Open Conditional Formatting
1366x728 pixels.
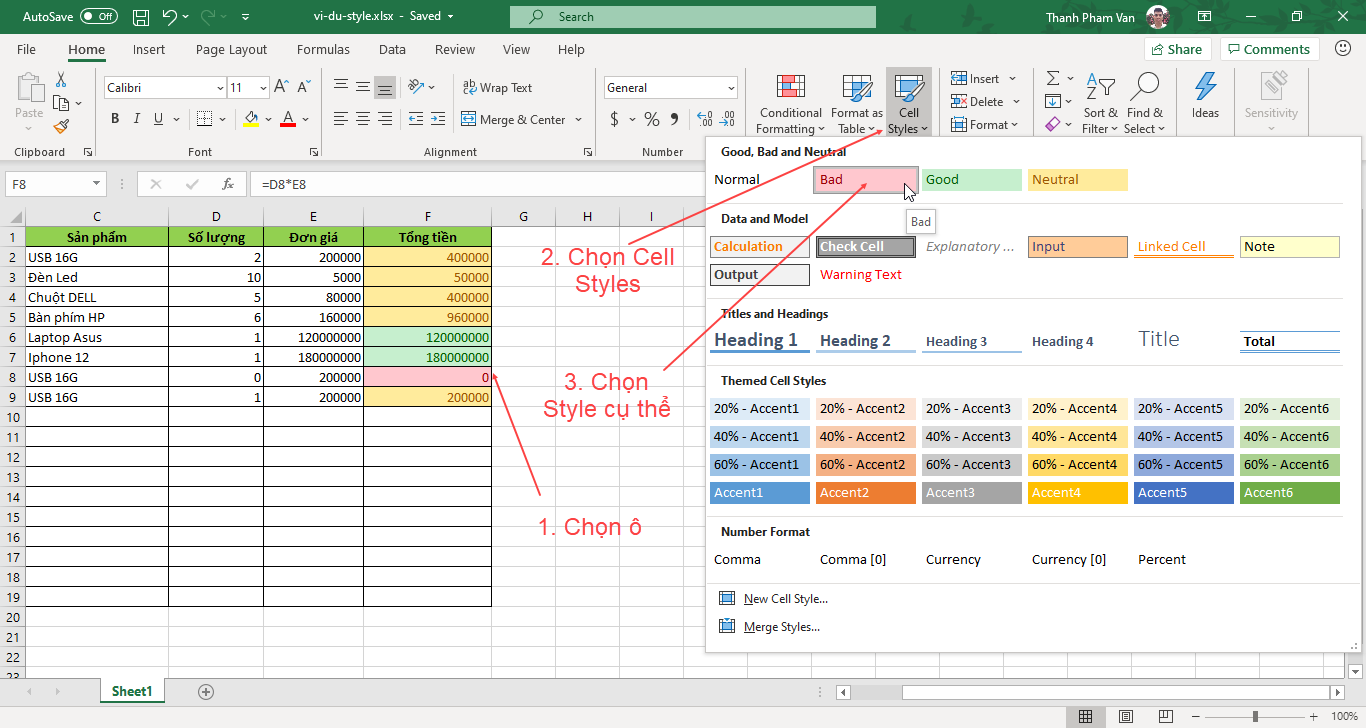[790, 103]
